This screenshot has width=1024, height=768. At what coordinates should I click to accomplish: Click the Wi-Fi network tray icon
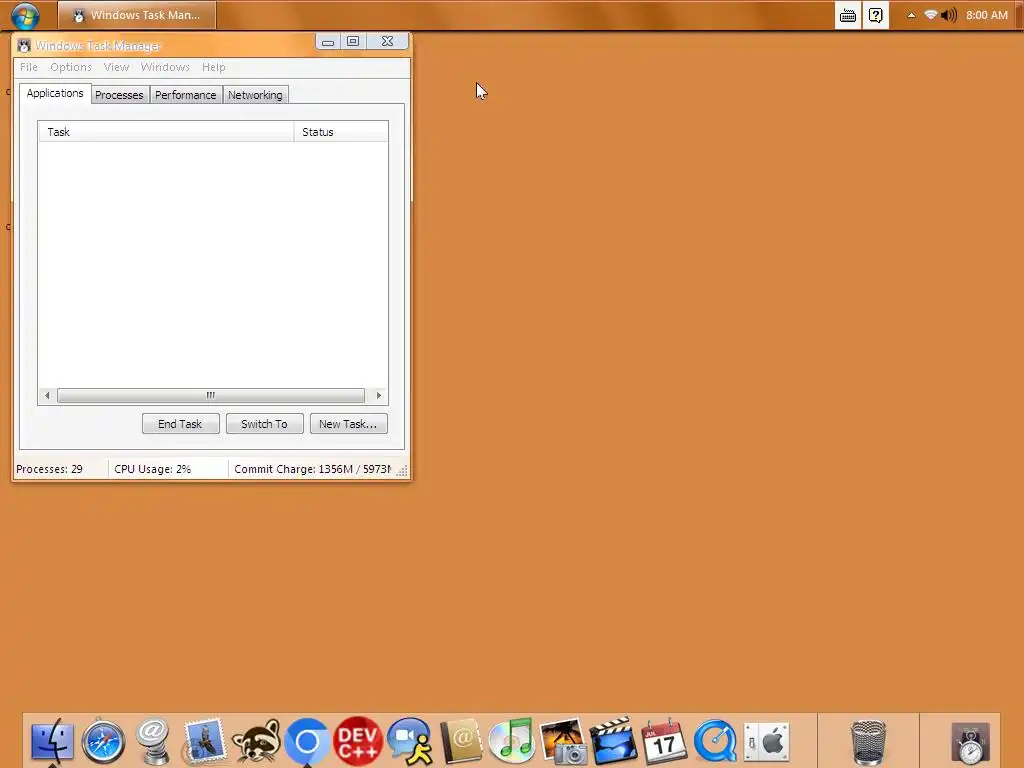click(x=931, y=15)
